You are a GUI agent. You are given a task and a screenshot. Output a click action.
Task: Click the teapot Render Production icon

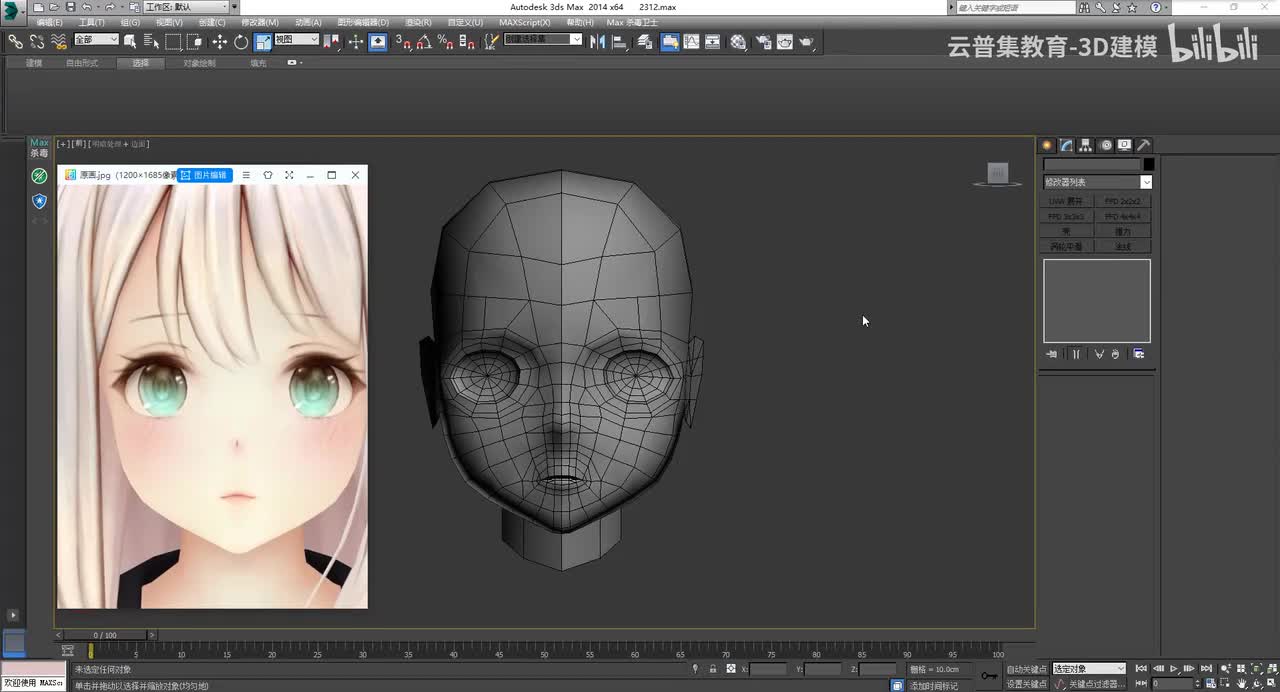coord(806,42)
